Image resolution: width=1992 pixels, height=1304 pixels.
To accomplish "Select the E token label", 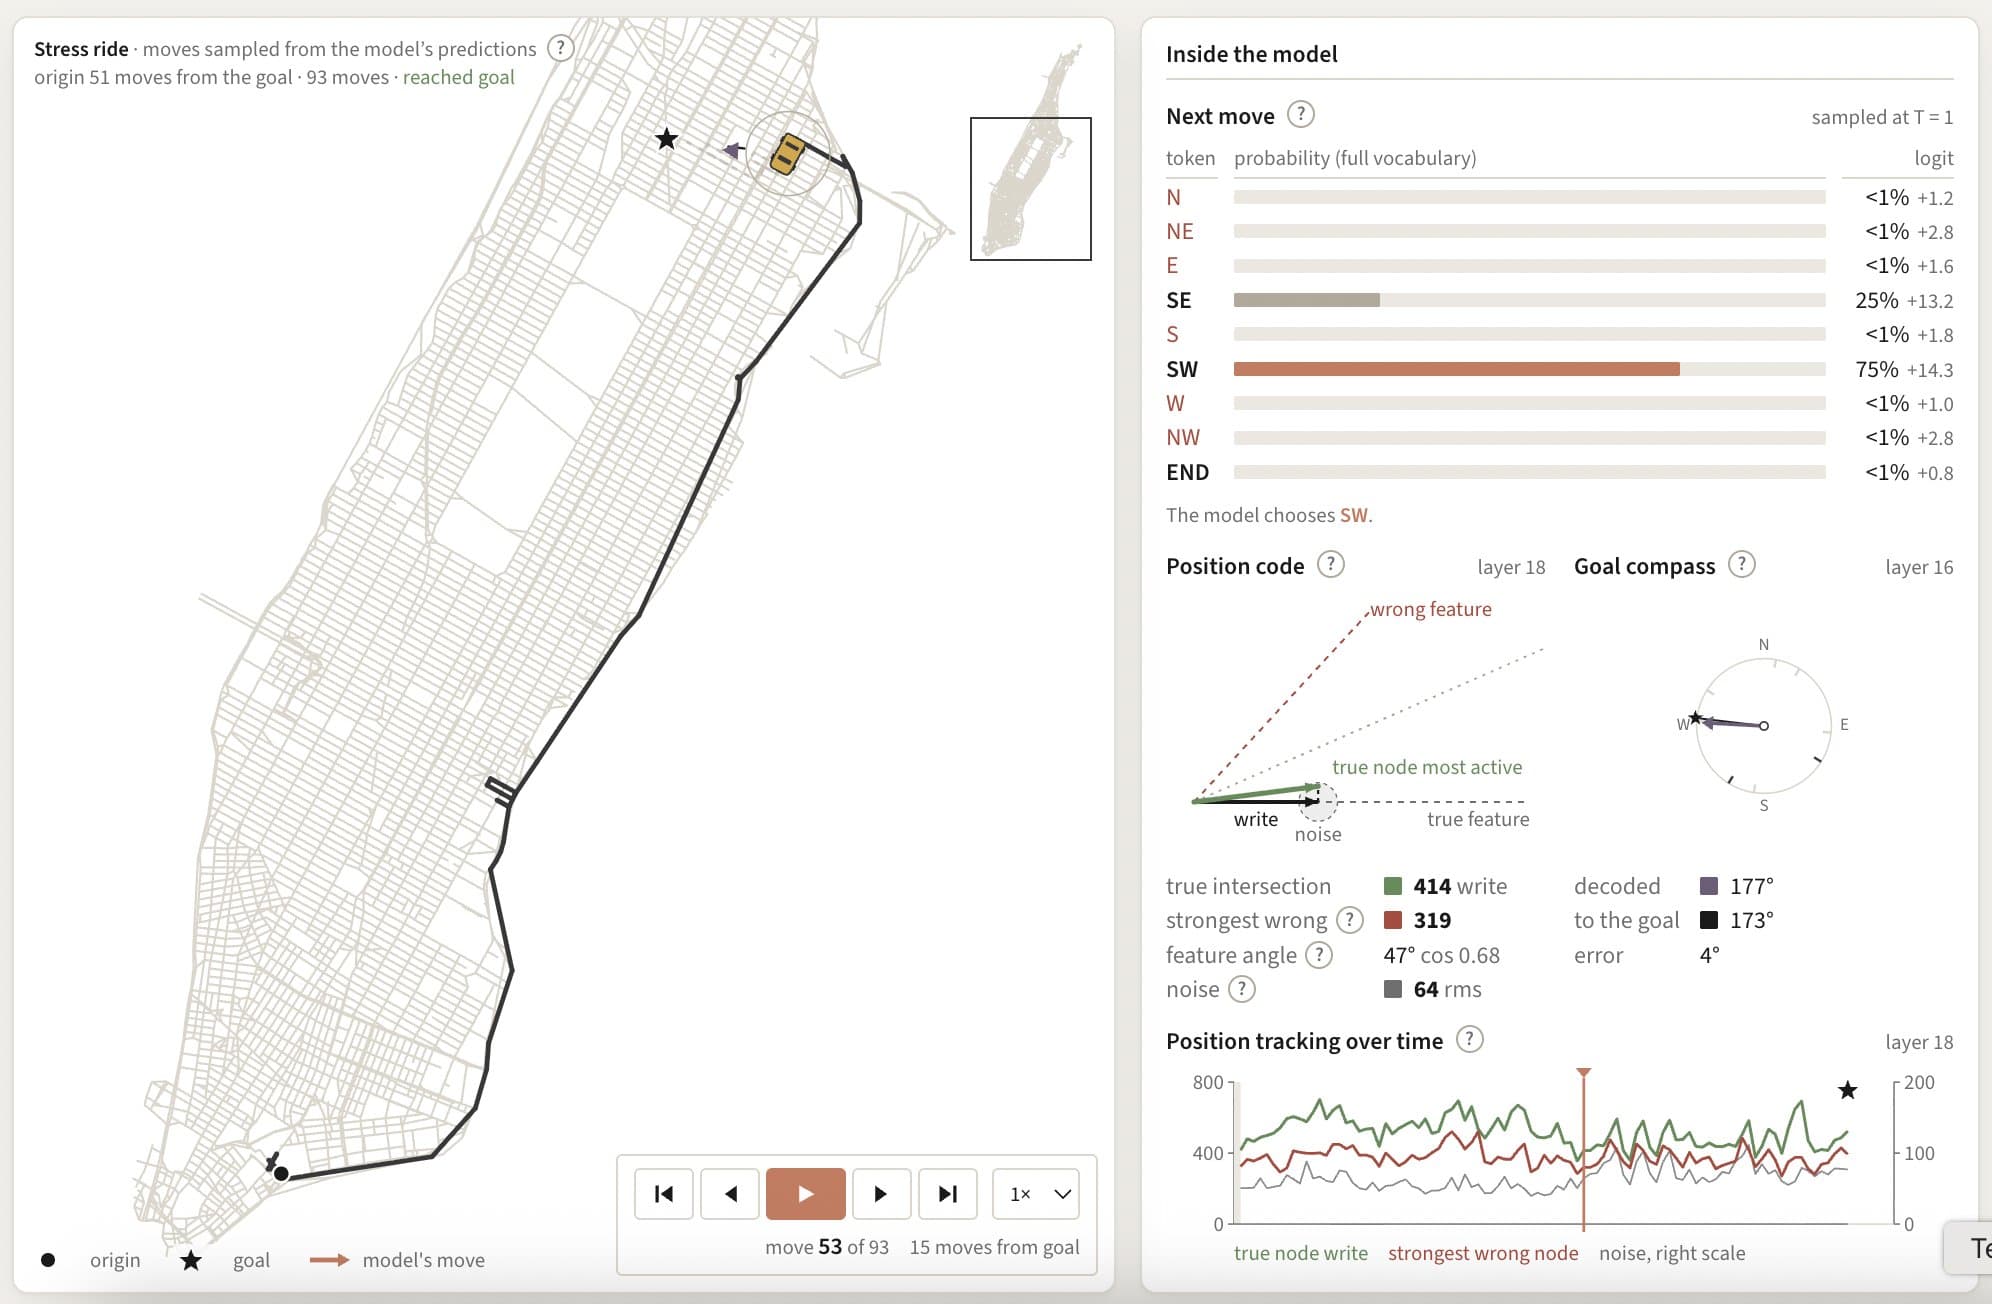I will click(x=1172, y=265).
